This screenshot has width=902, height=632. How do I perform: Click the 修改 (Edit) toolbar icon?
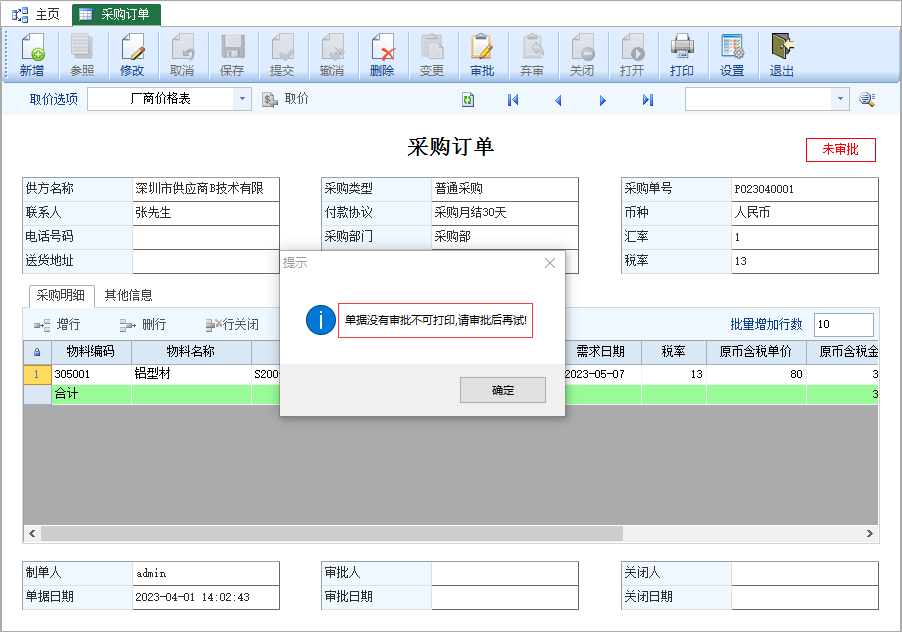pyautogui.click(x=132, y=55)
